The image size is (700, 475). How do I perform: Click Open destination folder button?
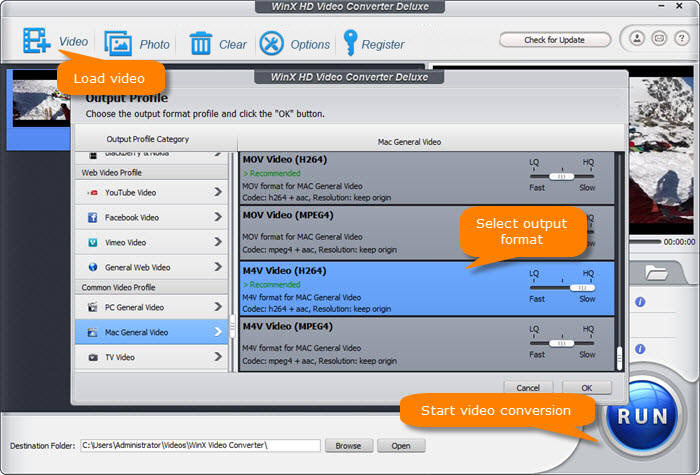click(401, 446)
